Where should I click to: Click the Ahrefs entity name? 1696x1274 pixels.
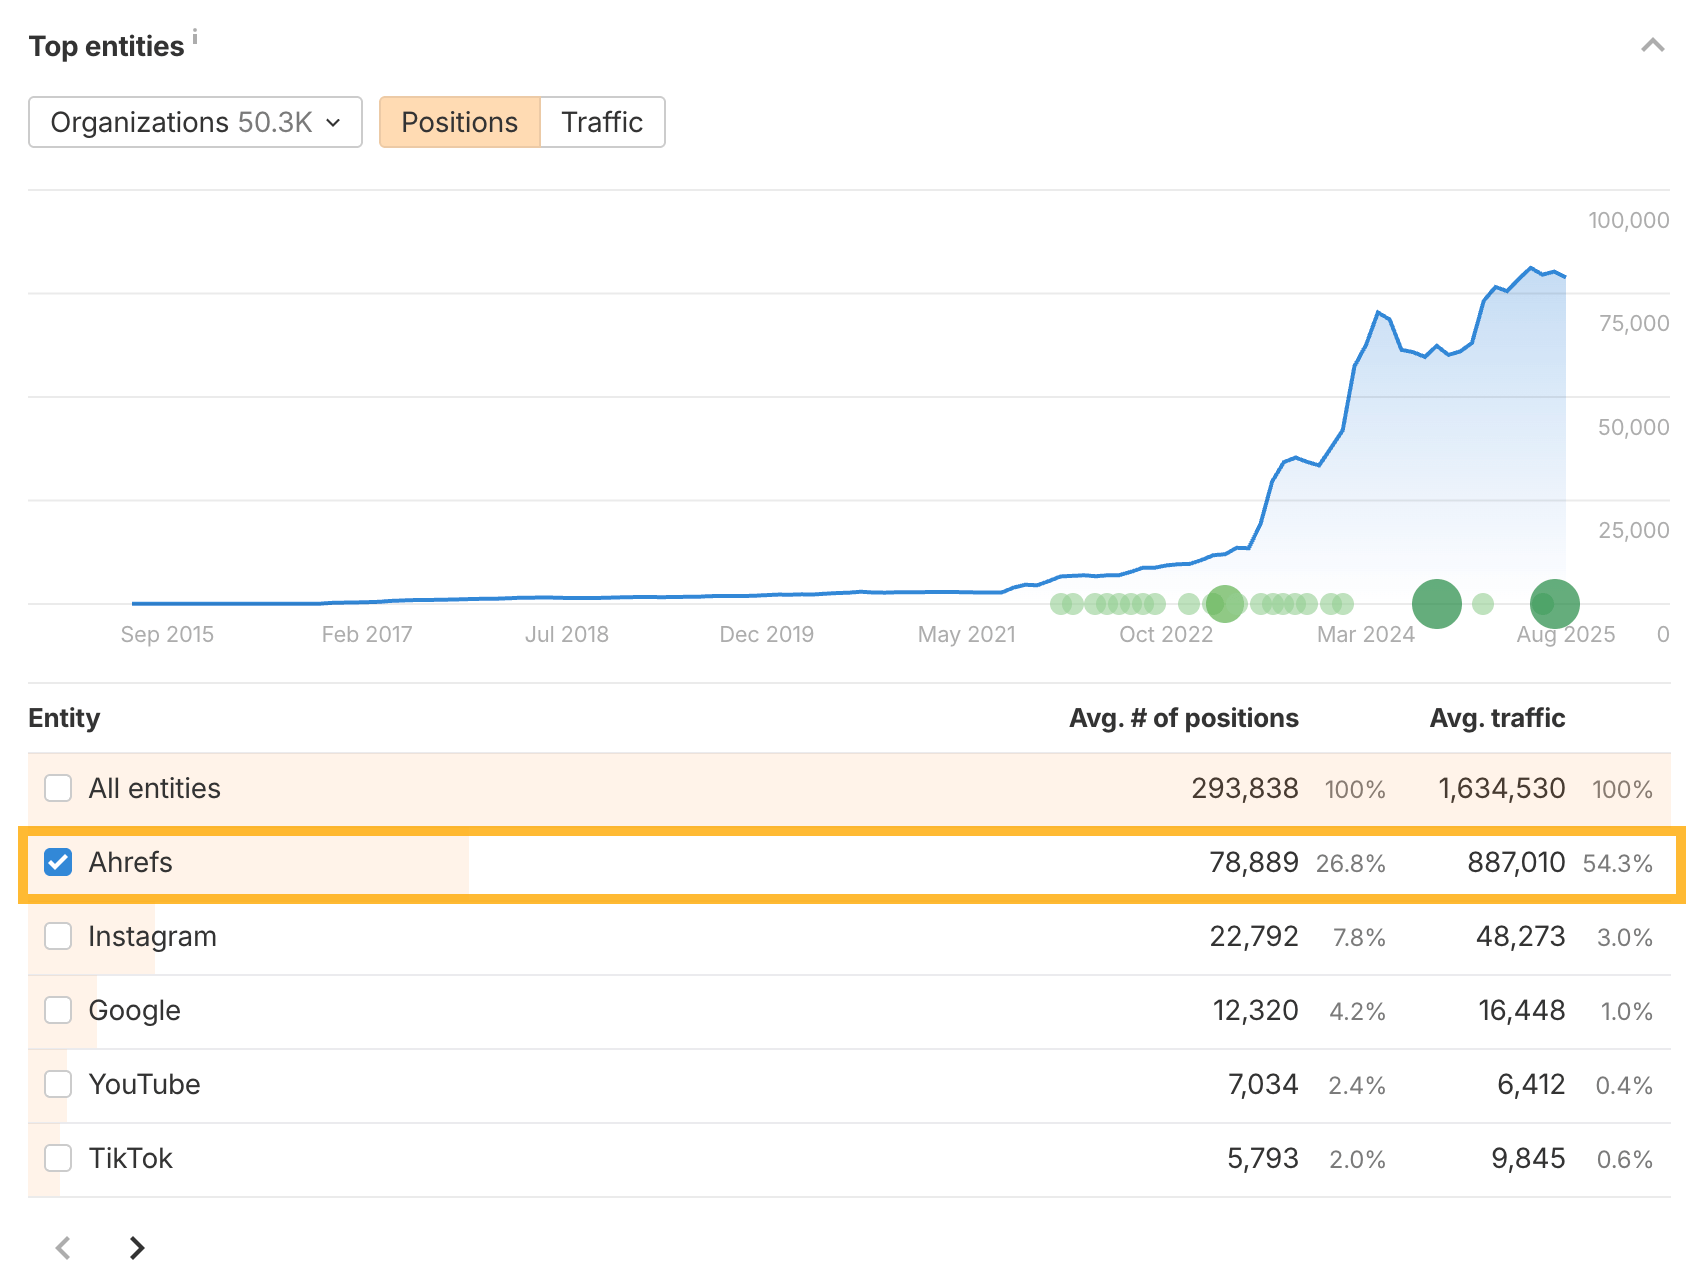coord(130,862)
